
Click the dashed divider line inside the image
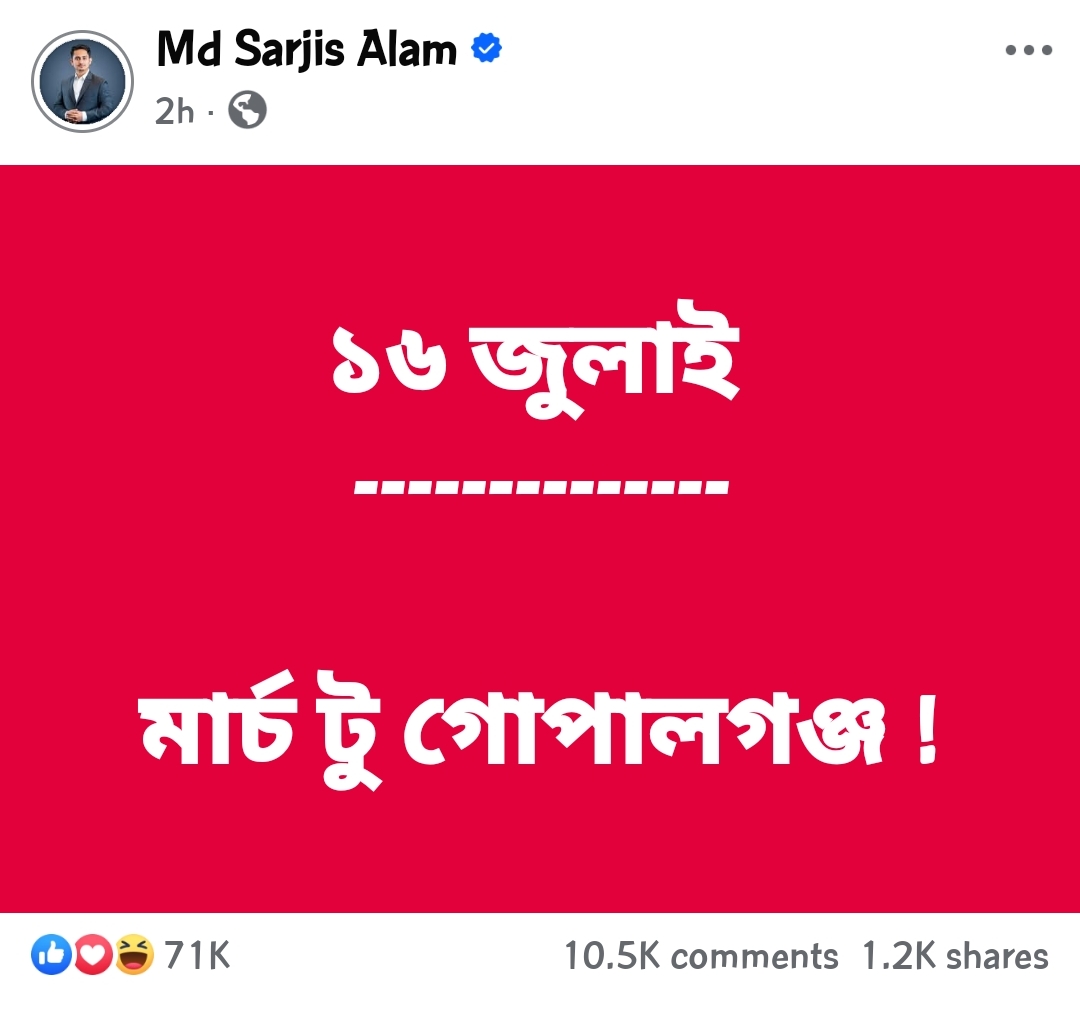(540, 487)
